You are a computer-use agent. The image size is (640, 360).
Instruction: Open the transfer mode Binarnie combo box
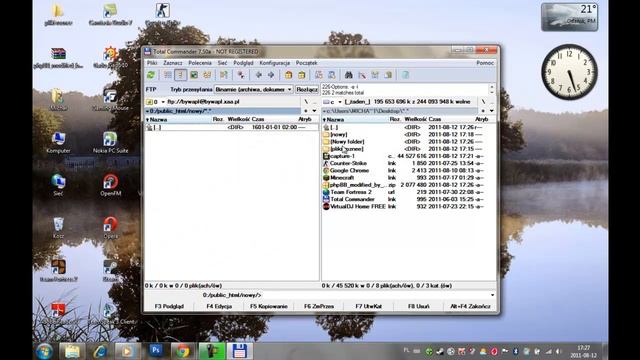[253, 89]
